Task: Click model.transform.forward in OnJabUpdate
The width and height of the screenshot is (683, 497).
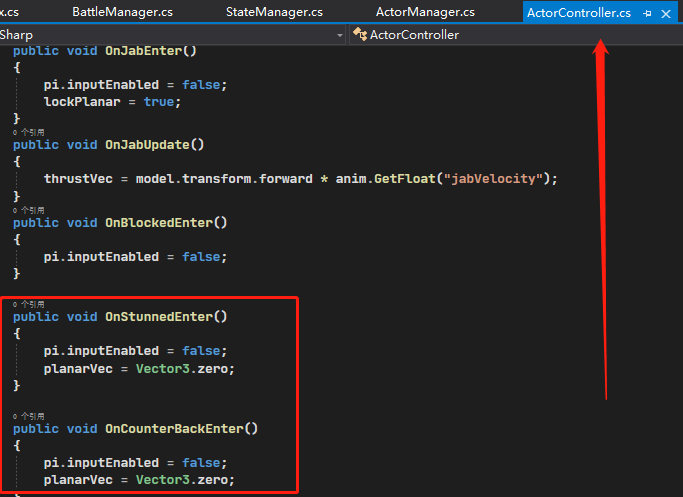Action: click(224, 179)
